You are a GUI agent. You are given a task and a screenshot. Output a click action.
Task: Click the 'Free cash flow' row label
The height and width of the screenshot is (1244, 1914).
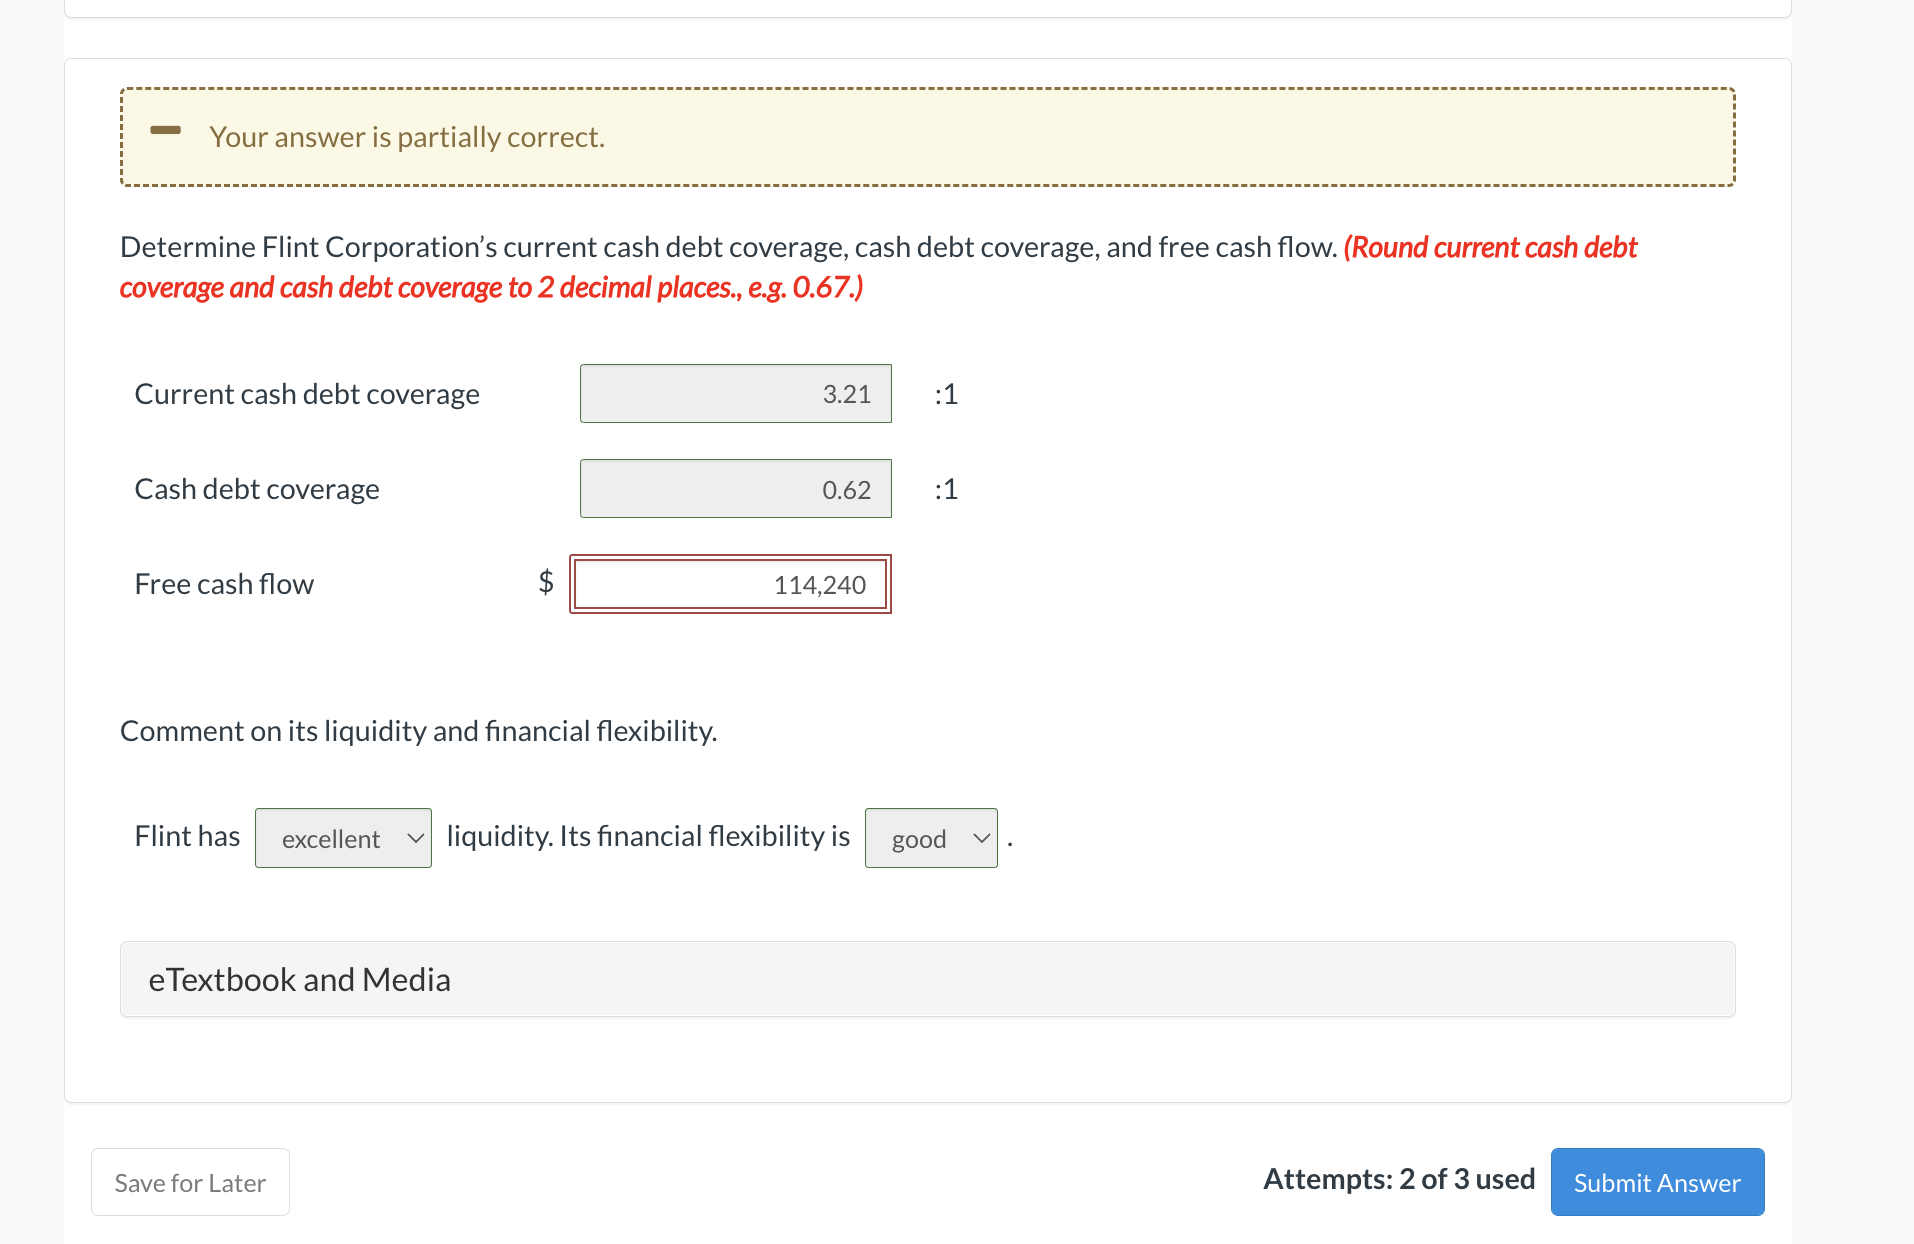click(224, 584)
